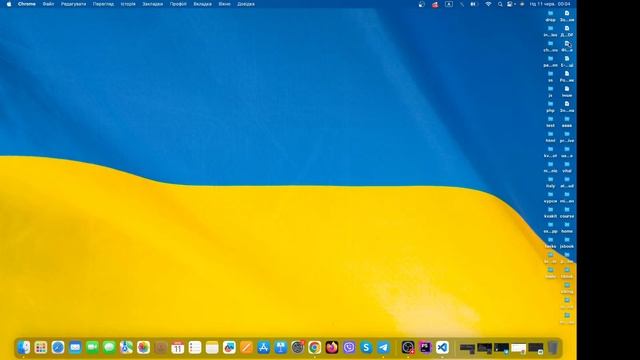Select the 'php' folder on desktop
640x360 pixels.
[551, 107]
